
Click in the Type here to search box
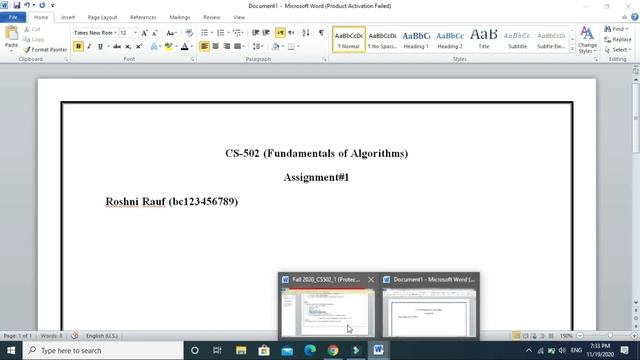coord(103,350)
